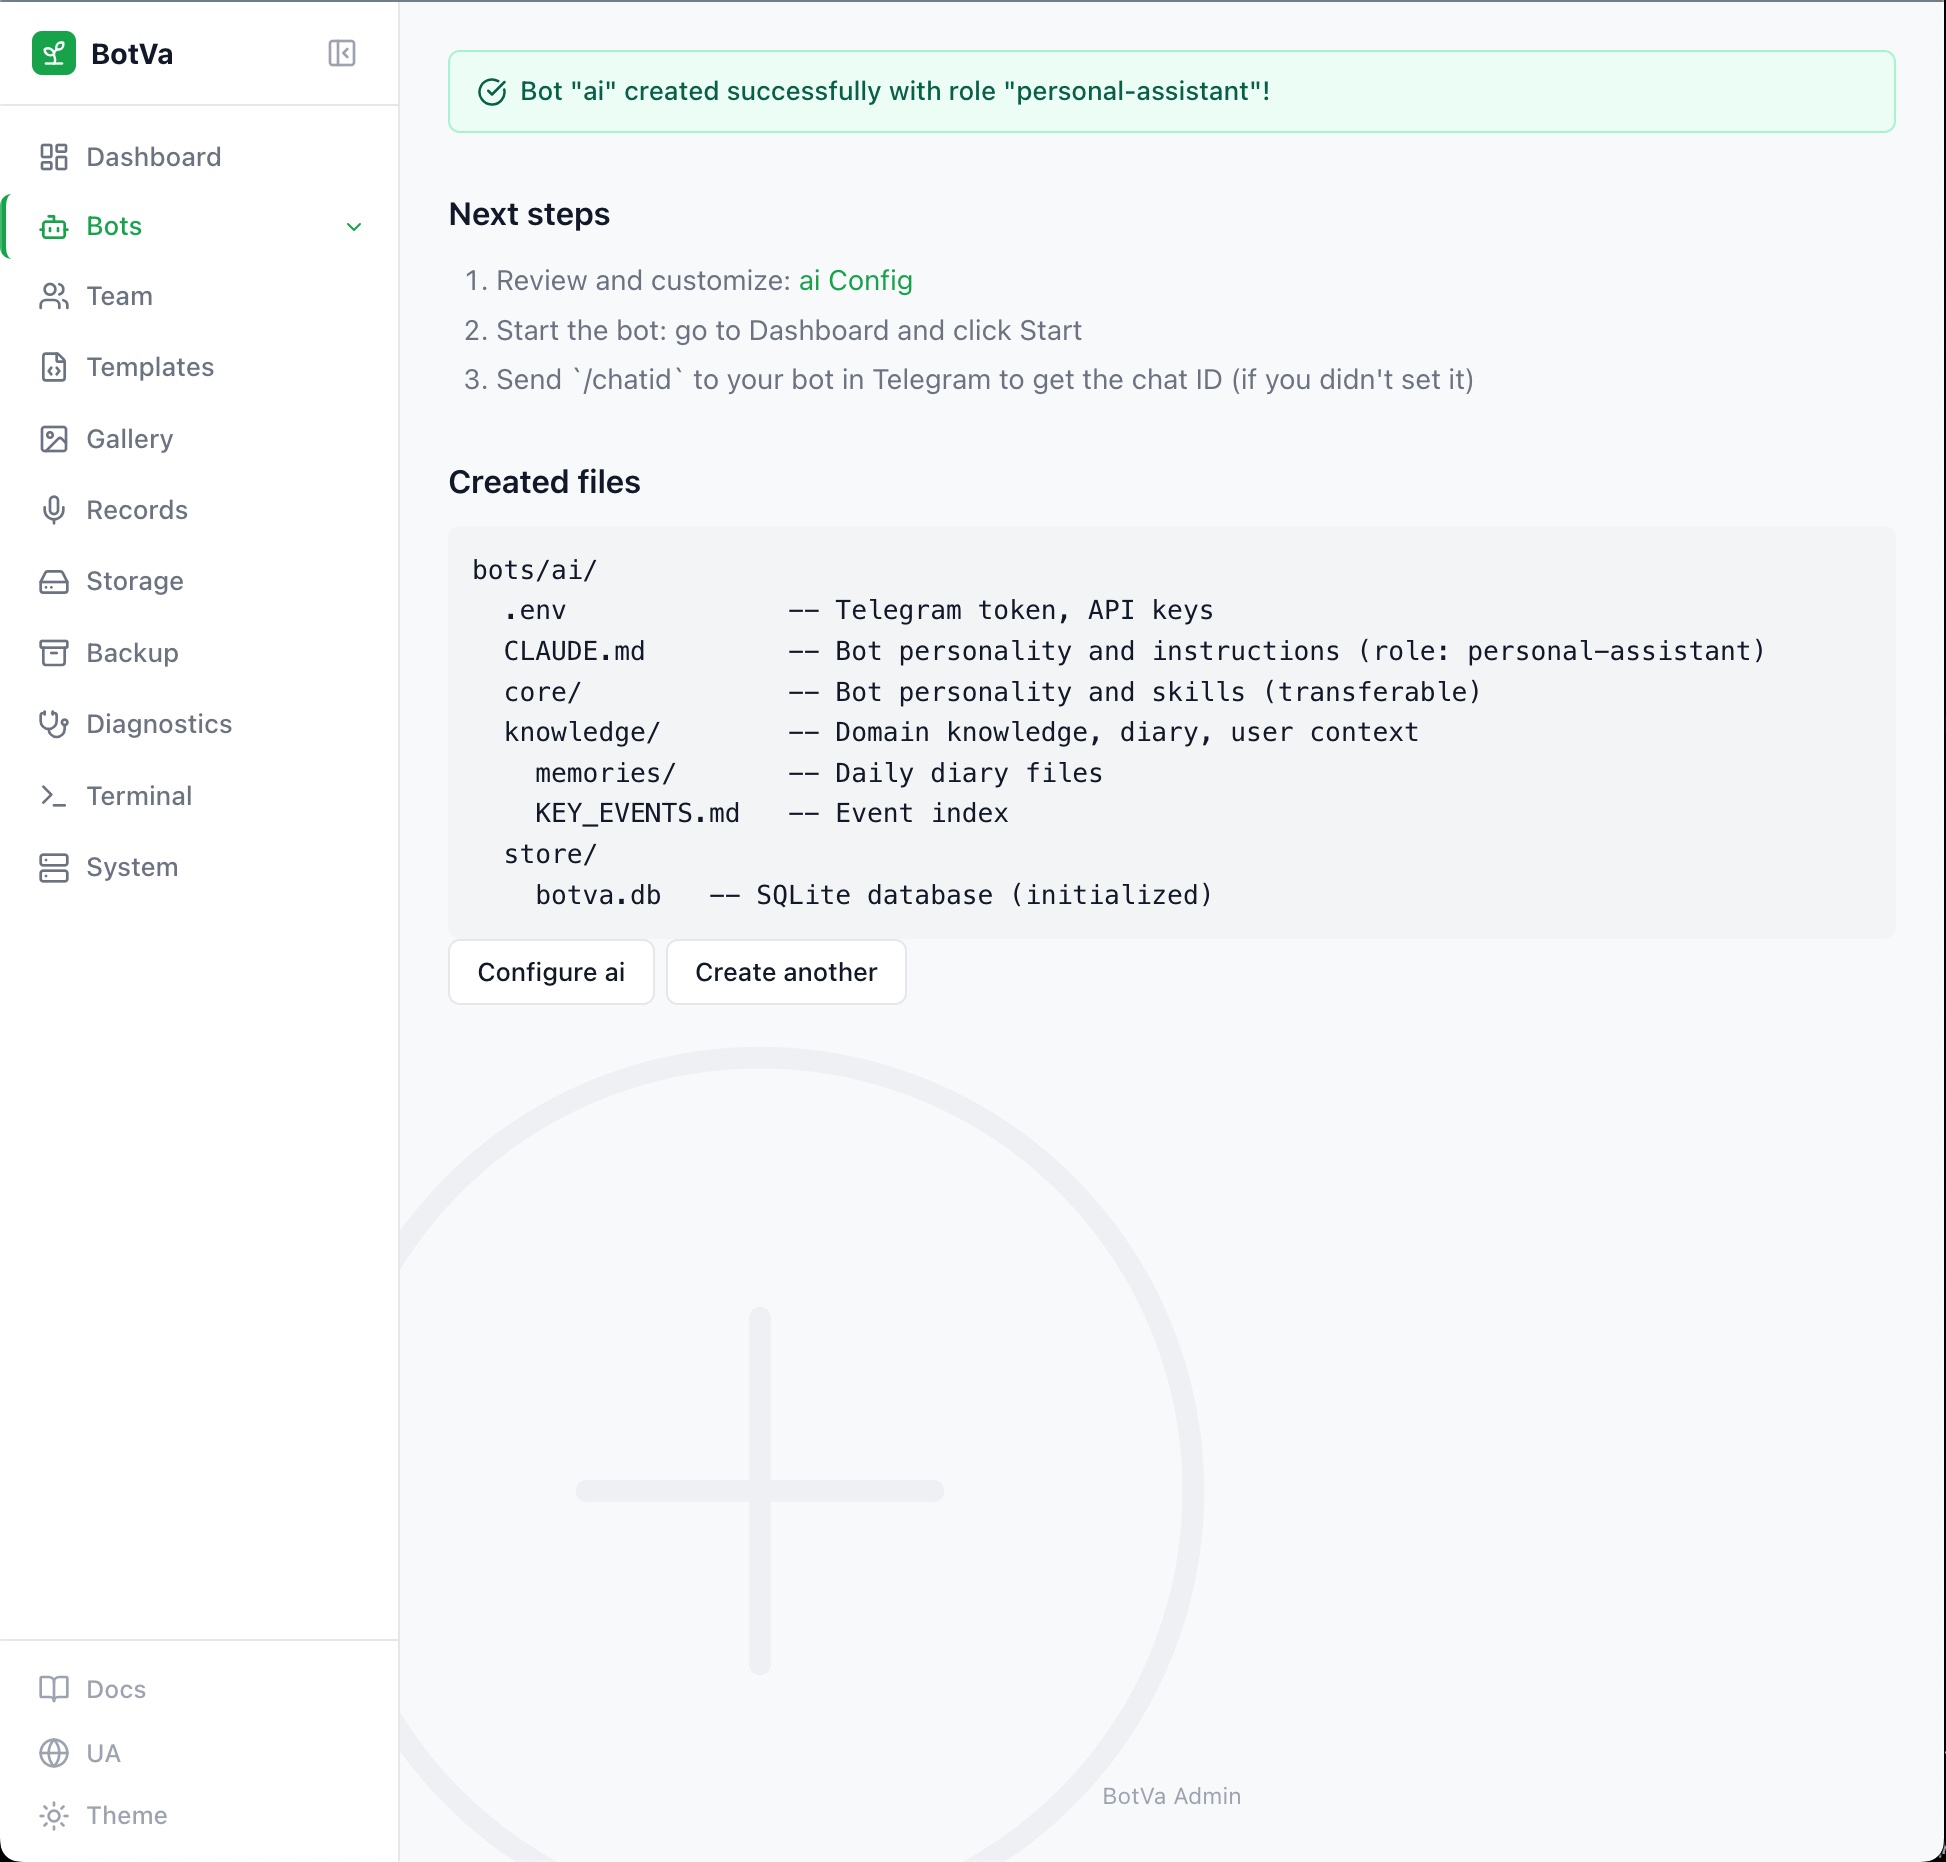Click the Records microphone icon
This screenshot has width=1946, height=1862.
(x=54, y=510)
